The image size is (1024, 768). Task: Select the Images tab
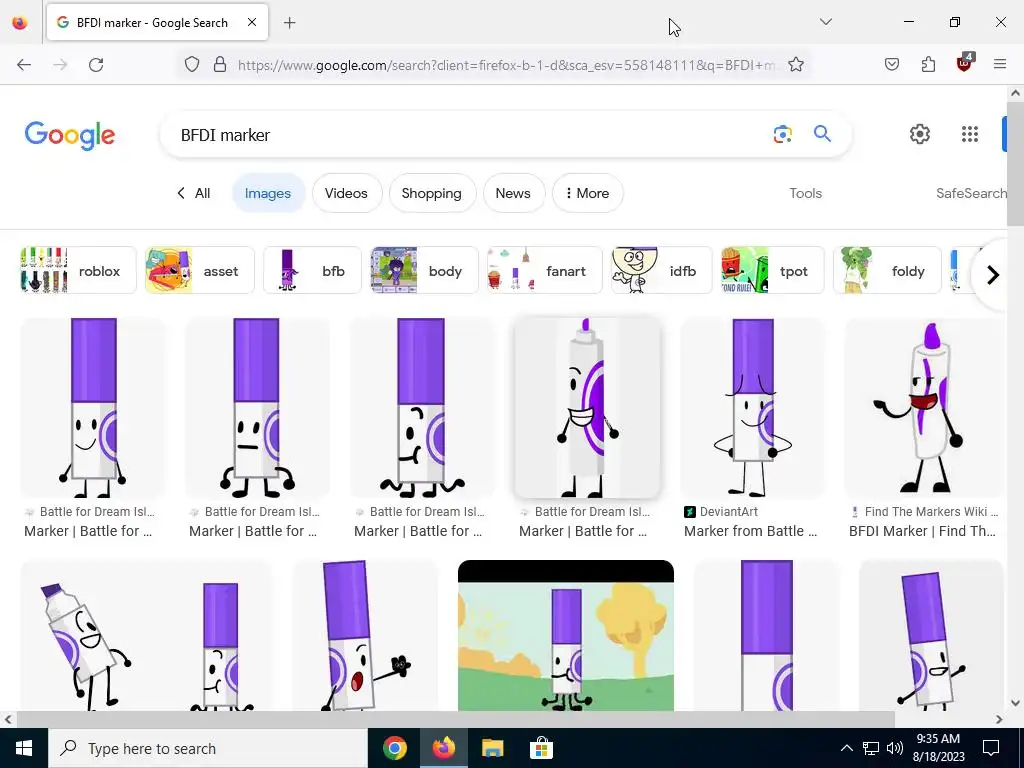pyautogui.click(x=268, y=193)
